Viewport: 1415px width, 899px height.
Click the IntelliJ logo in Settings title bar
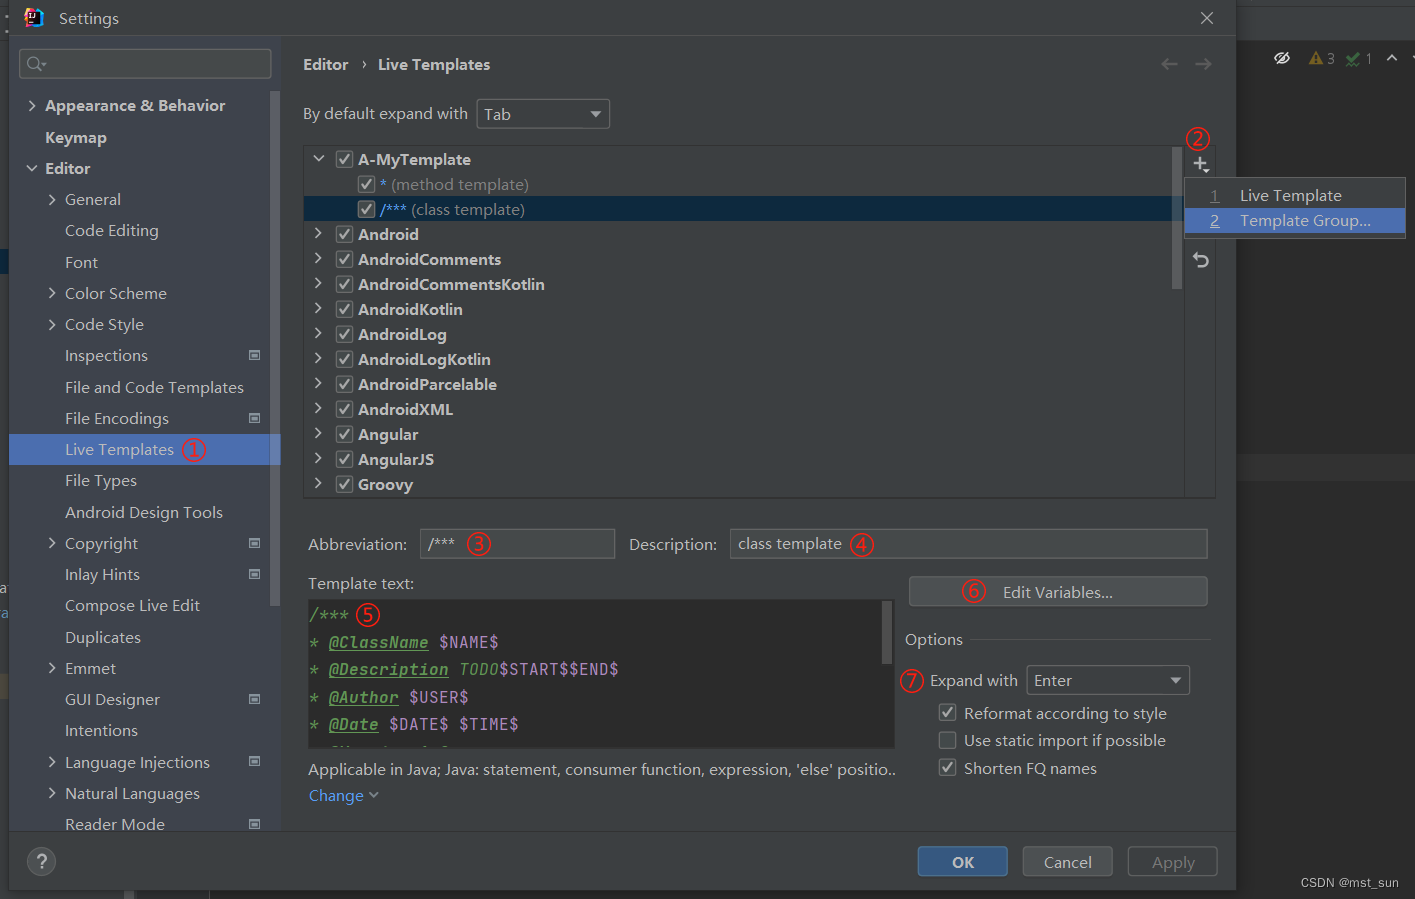(x=33, y=18)
